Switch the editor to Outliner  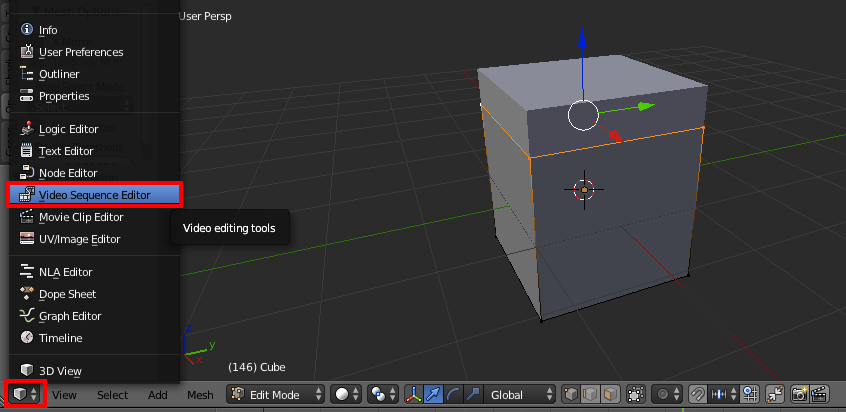click(x=94, y=74)
